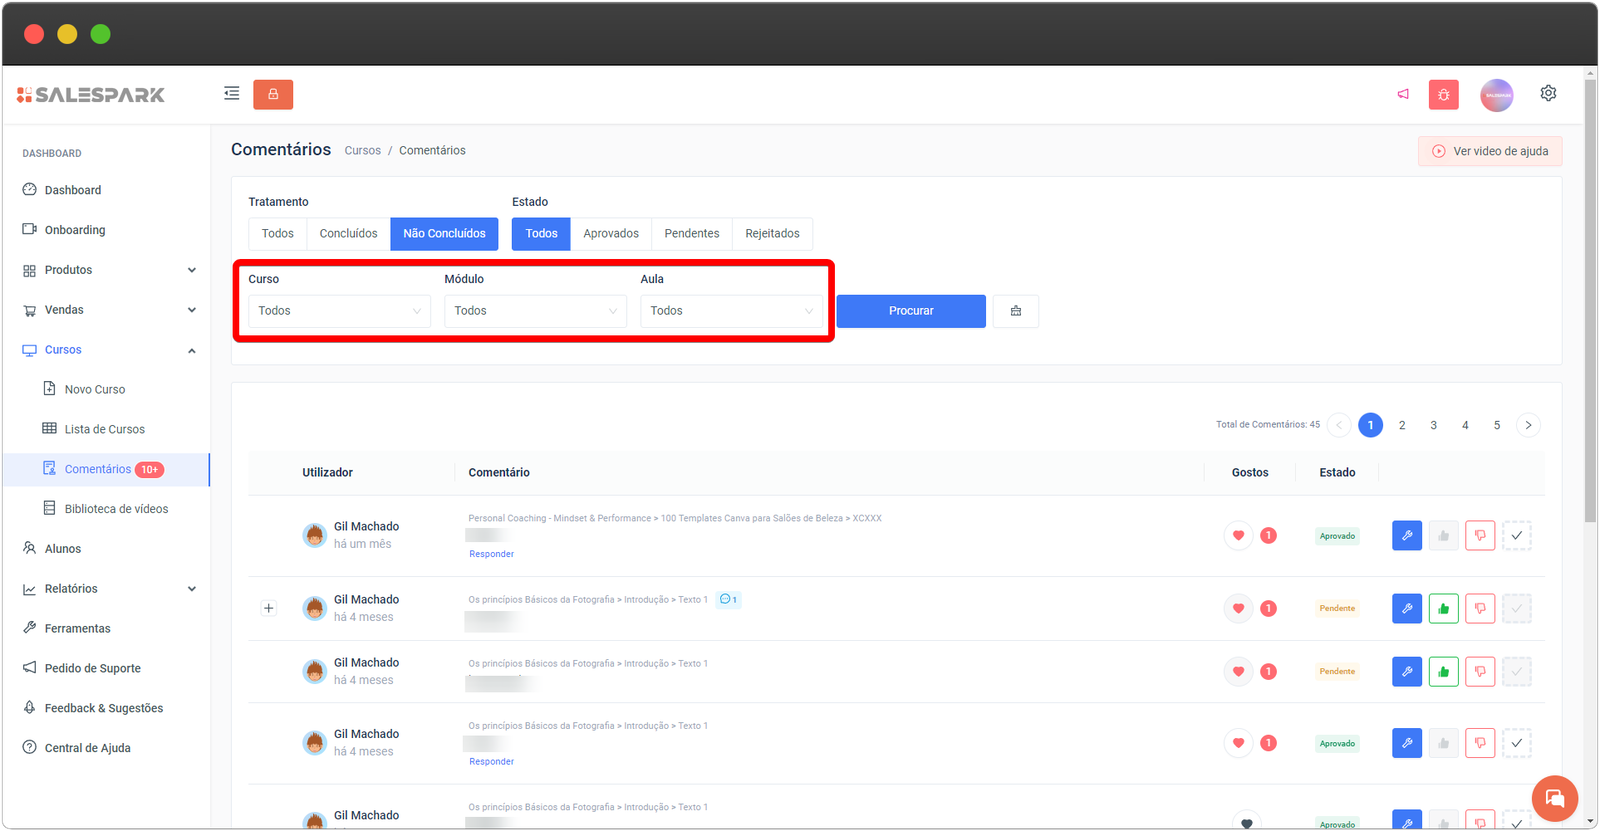Click the orange lock button in header
Viewport: 1600px width, 831px height.
pos(273,94)
